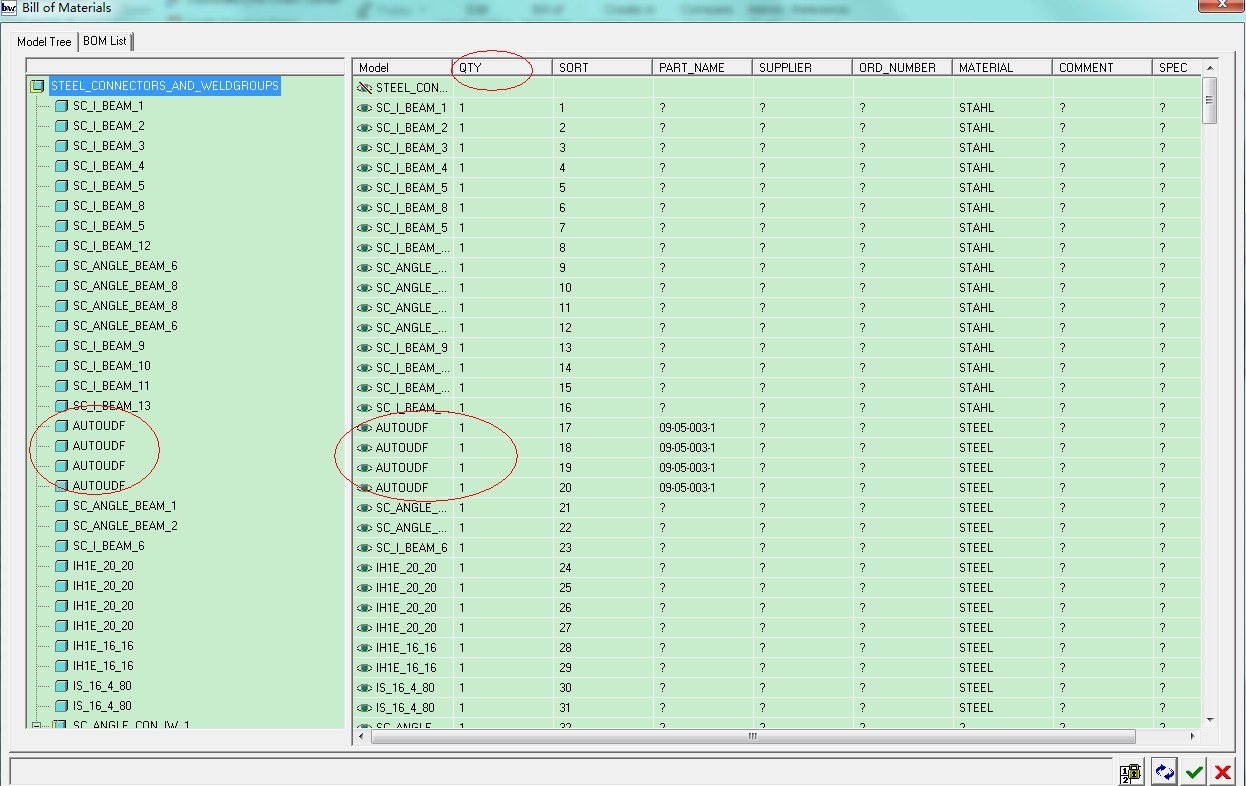Click the part icon beside tree item SC_I_BEAM_6
1246x786 pixels.
[x=61, y=546]
